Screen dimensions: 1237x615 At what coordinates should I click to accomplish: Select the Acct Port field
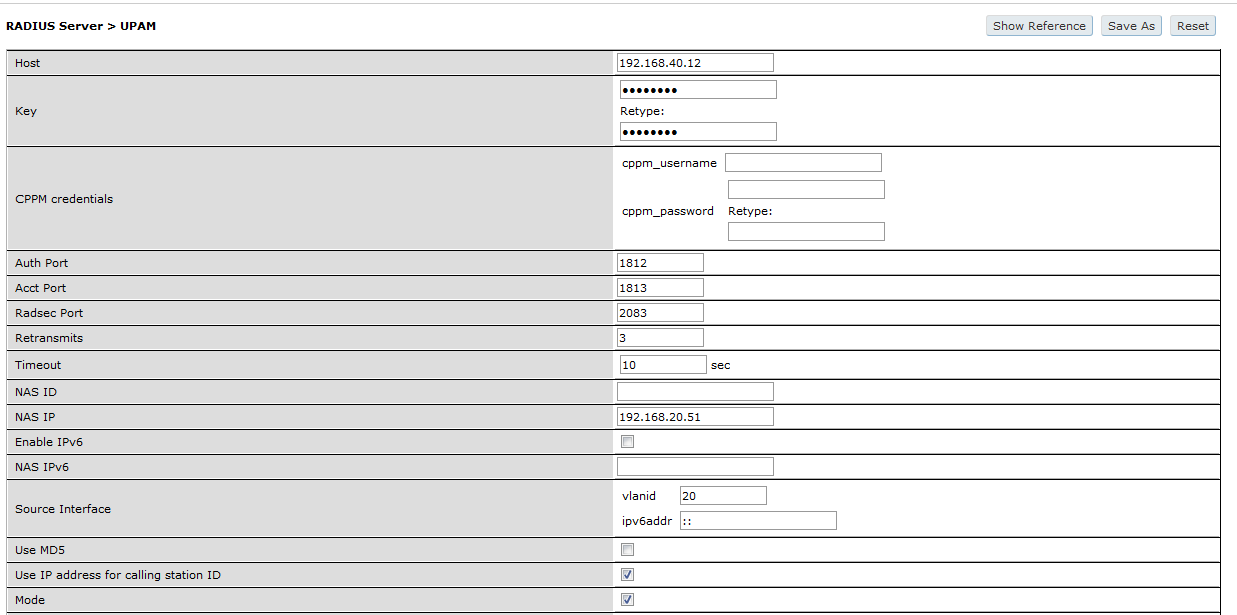click(660, 288)
